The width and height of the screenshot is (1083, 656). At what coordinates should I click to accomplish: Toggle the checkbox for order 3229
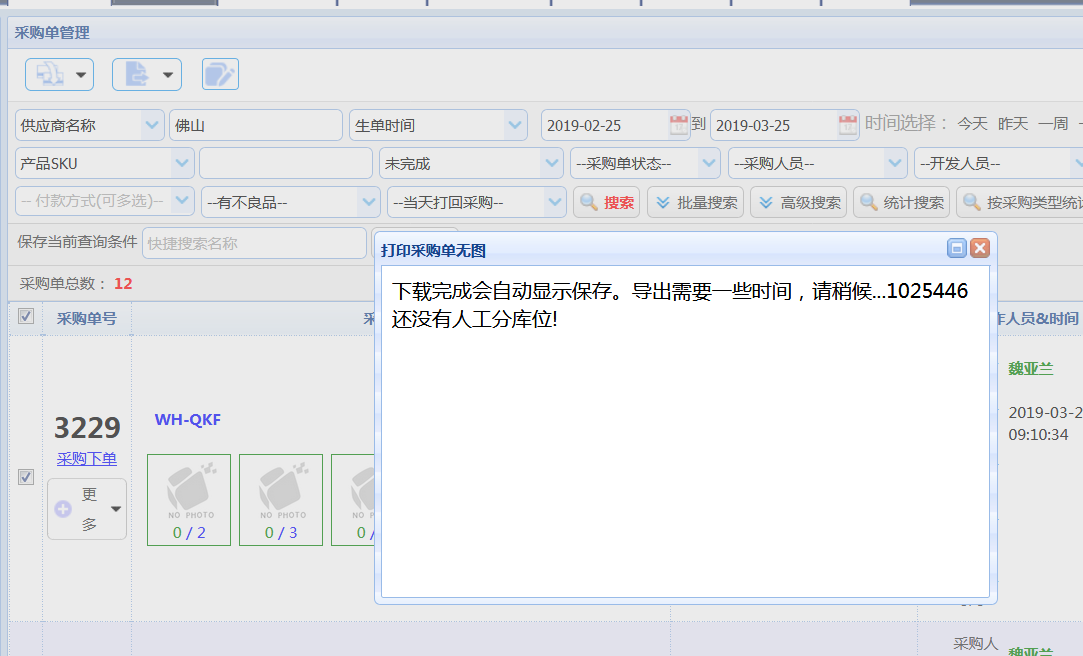pyautogui.click(x=26, y=477)
